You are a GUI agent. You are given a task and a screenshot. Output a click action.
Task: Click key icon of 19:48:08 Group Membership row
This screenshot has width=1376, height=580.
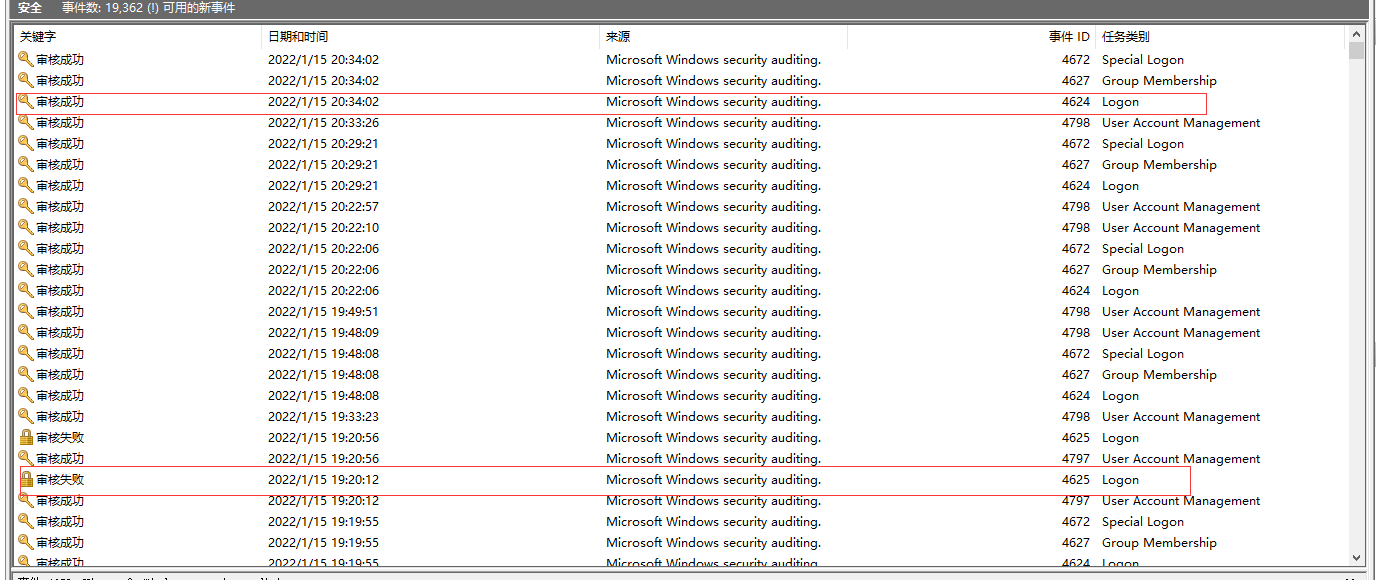26,374
